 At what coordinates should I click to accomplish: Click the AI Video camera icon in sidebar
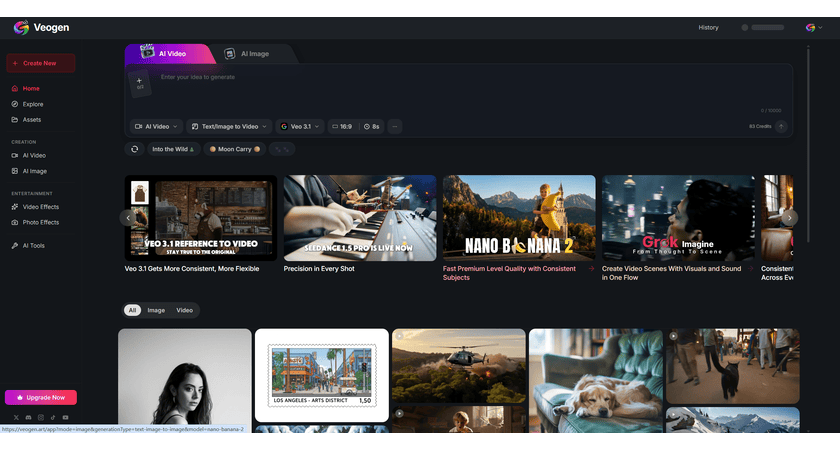(x=15, y=155)
